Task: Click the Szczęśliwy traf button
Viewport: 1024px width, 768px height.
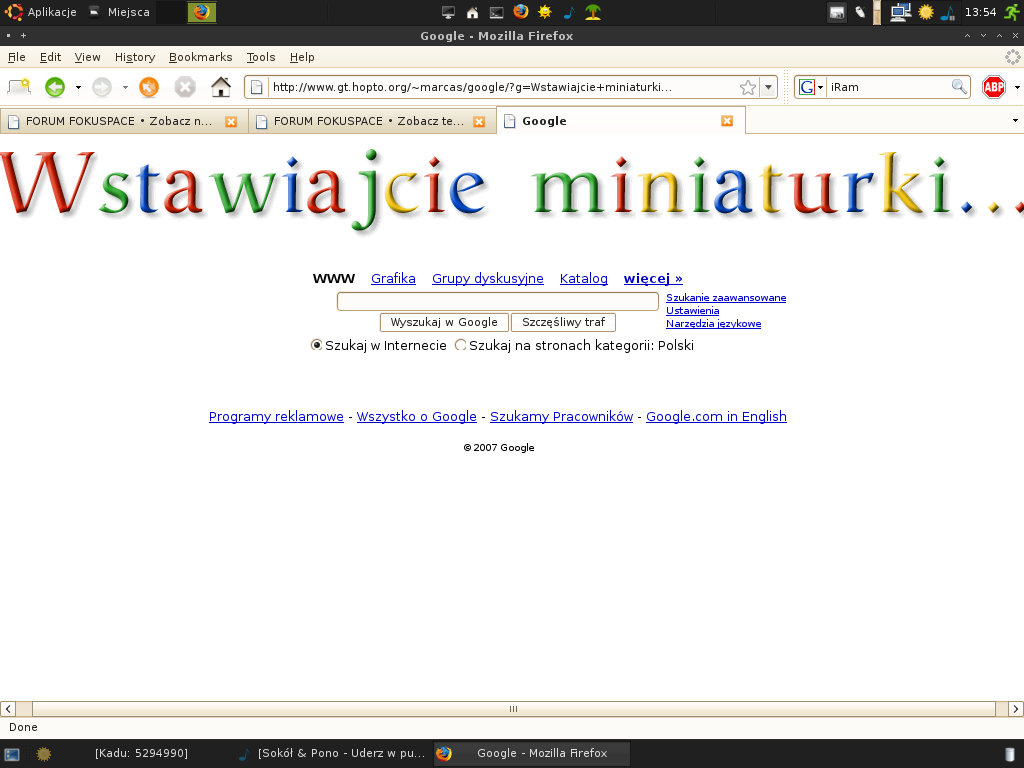Action: pos(564,323)
